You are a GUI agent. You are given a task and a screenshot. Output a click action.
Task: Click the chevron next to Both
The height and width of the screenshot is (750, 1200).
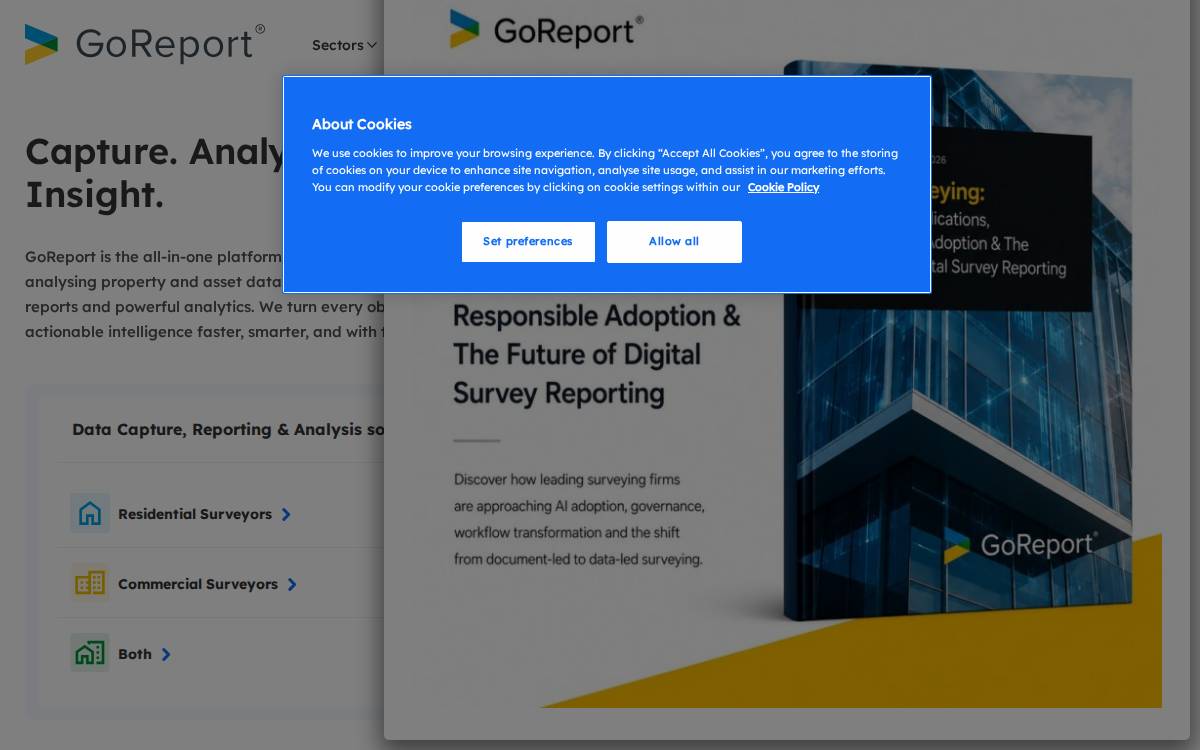[166, 654]
